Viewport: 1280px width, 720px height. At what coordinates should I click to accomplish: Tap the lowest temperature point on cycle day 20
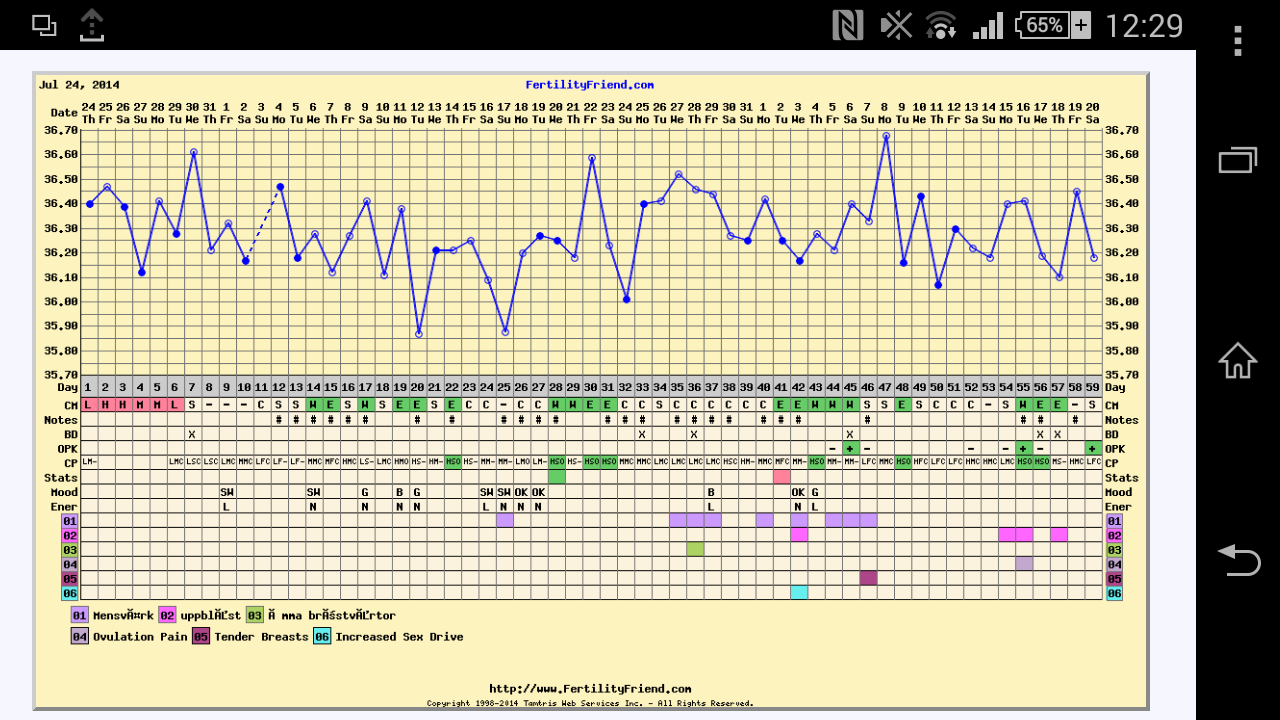coord(418,334)
